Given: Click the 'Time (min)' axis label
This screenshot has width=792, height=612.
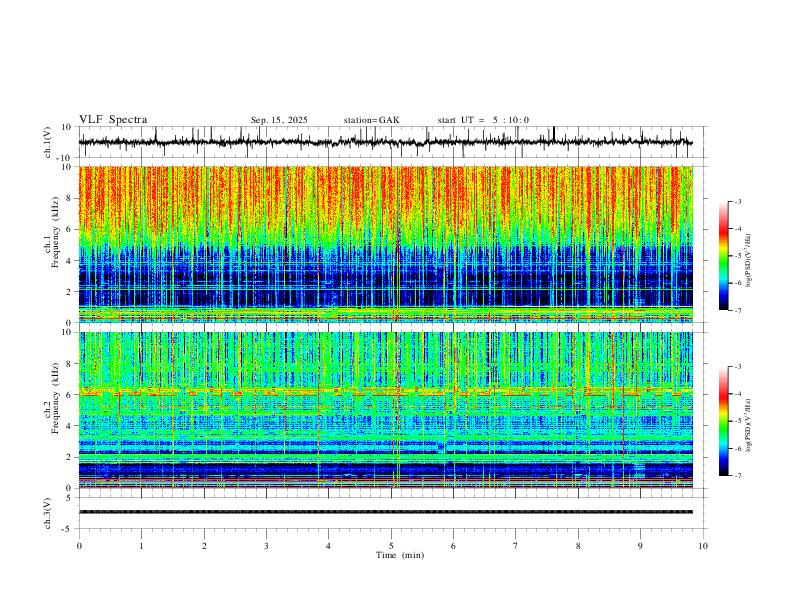Looking at the screenshot, I should [400, 555].
